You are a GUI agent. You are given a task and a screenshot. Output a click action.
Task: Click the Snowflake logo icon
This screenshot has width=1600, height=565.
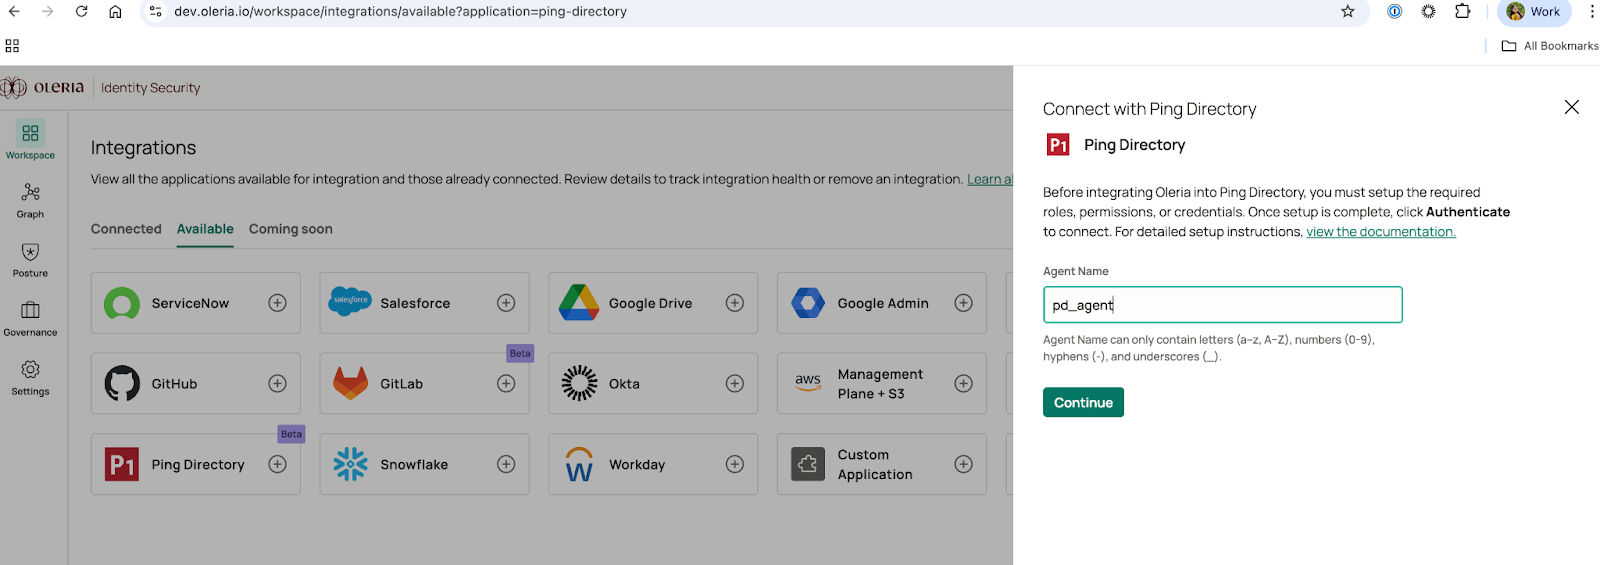pos(350,464)
